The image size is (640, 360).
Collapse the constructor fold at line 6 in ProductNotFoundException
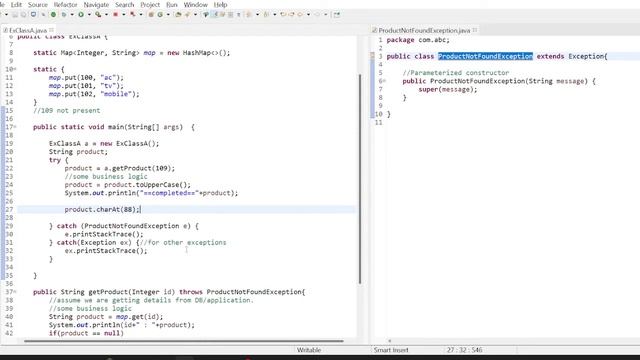tap(384, 81)
